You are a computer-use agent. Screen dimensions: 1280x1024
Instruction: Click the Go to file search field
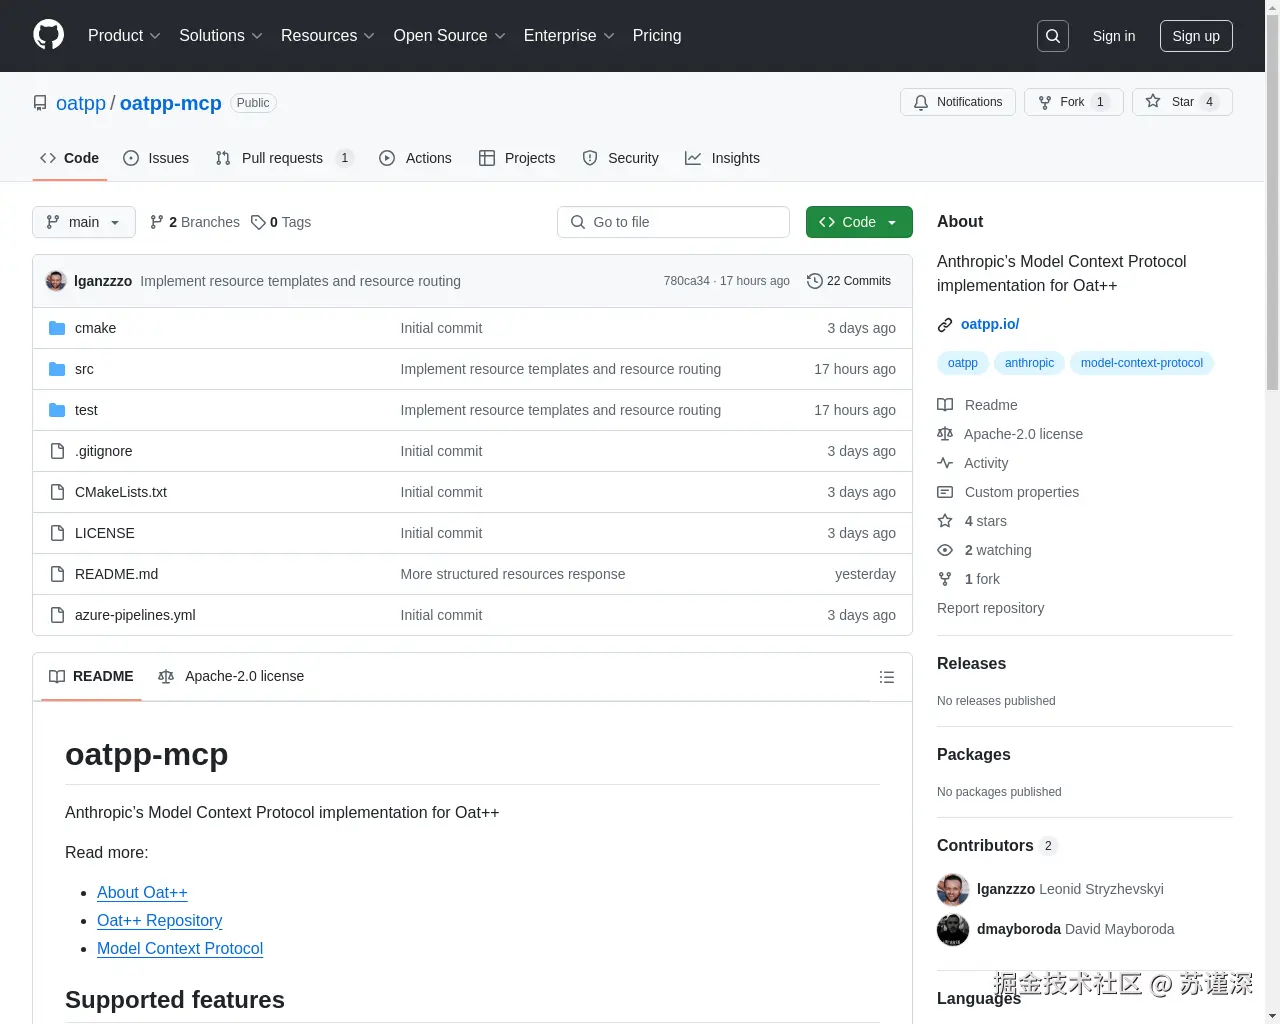(x=673, y=222)
